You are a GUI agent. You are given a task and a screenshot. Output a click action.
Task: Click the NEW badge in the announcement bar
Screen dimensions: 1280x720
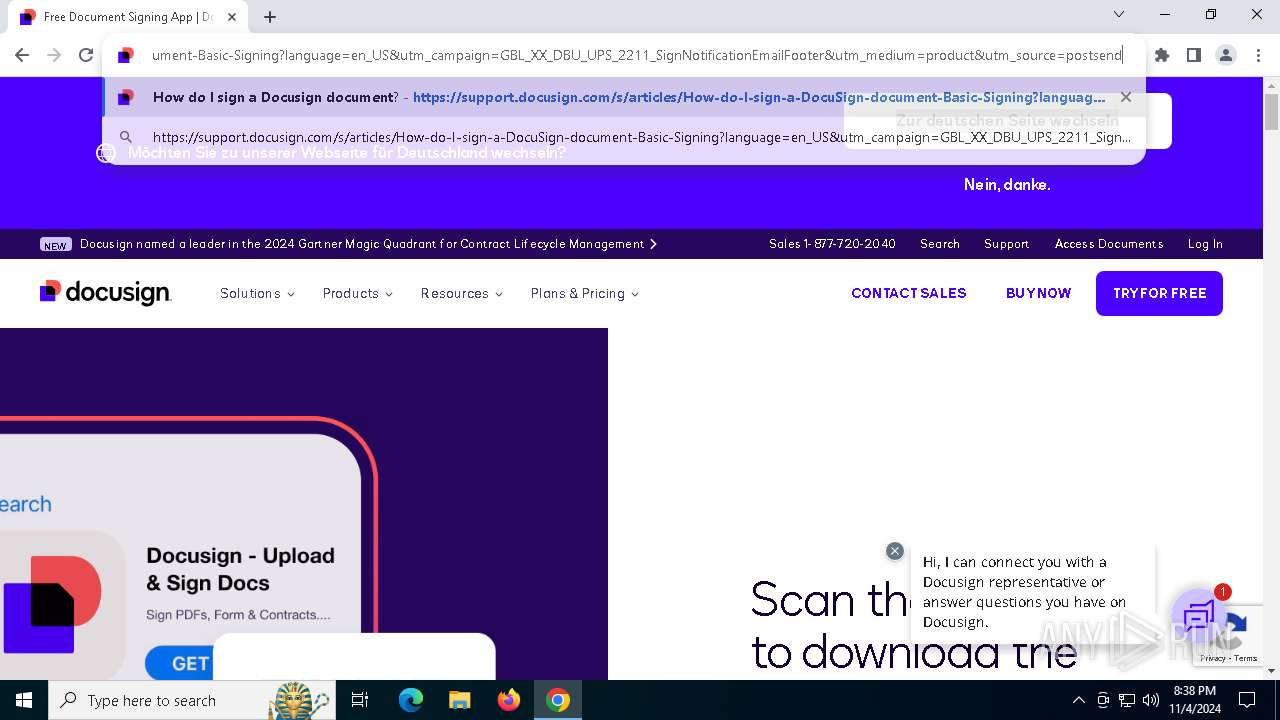click(56, 244)
